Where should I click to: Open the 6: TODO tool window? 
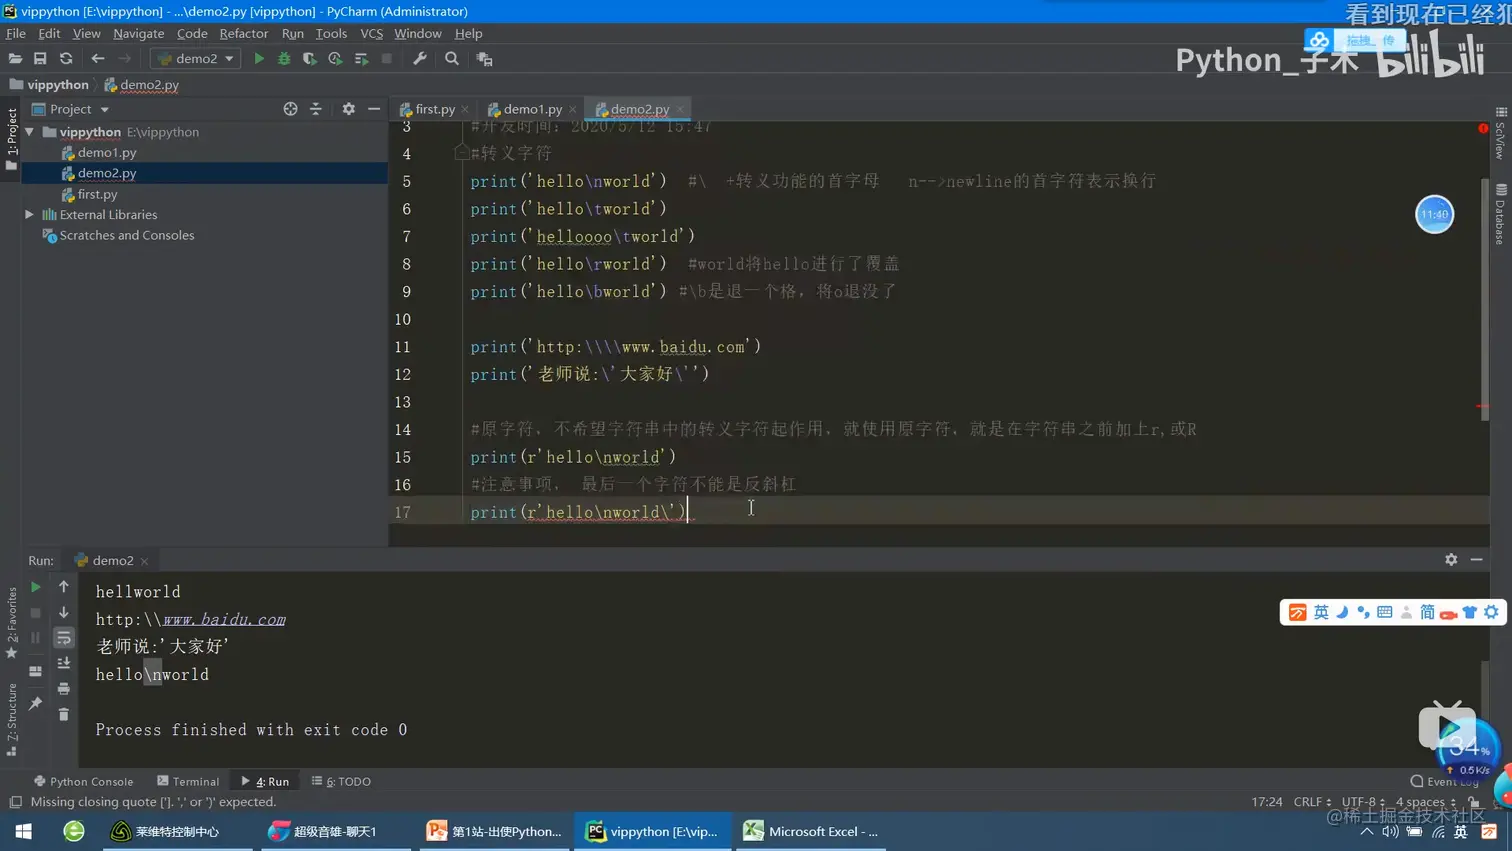(x=341, y=782)
